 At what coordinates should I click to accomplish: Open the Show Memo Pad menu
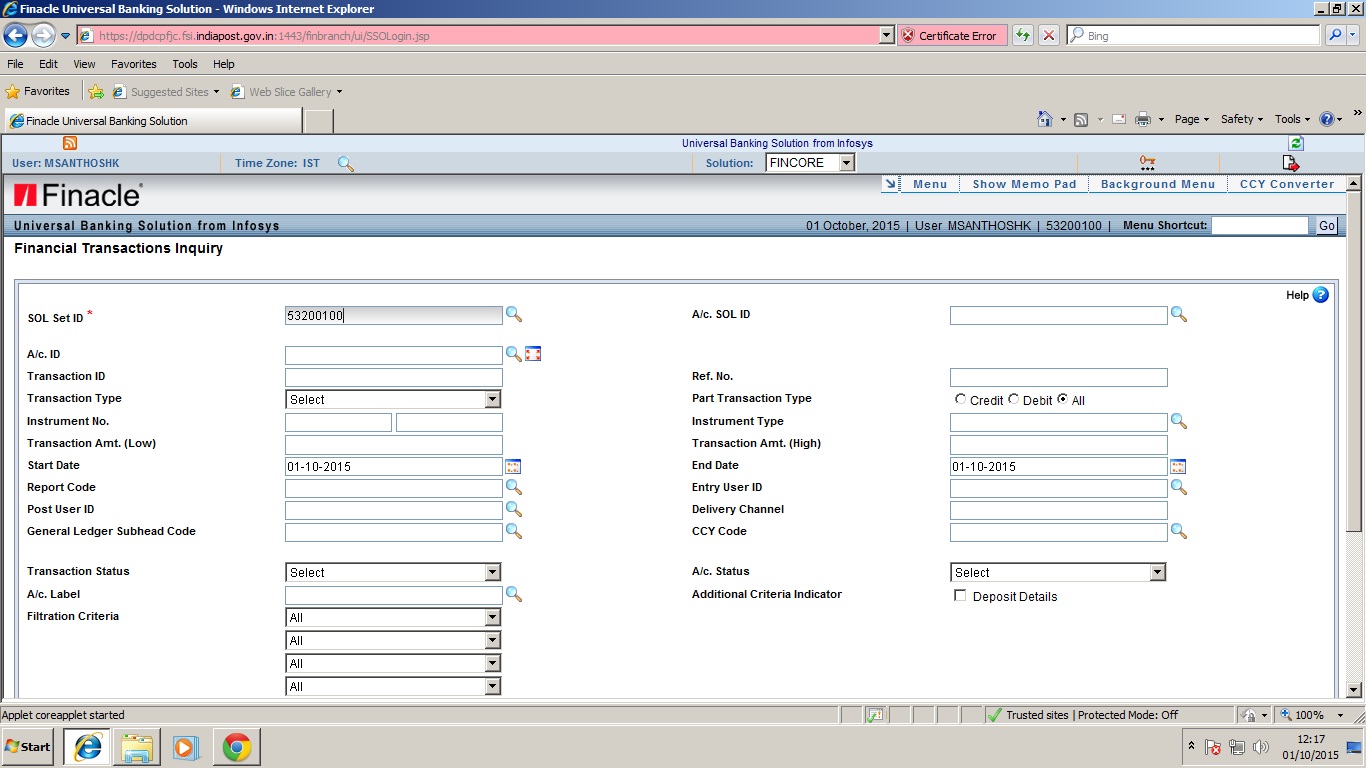pos(1023,184)
